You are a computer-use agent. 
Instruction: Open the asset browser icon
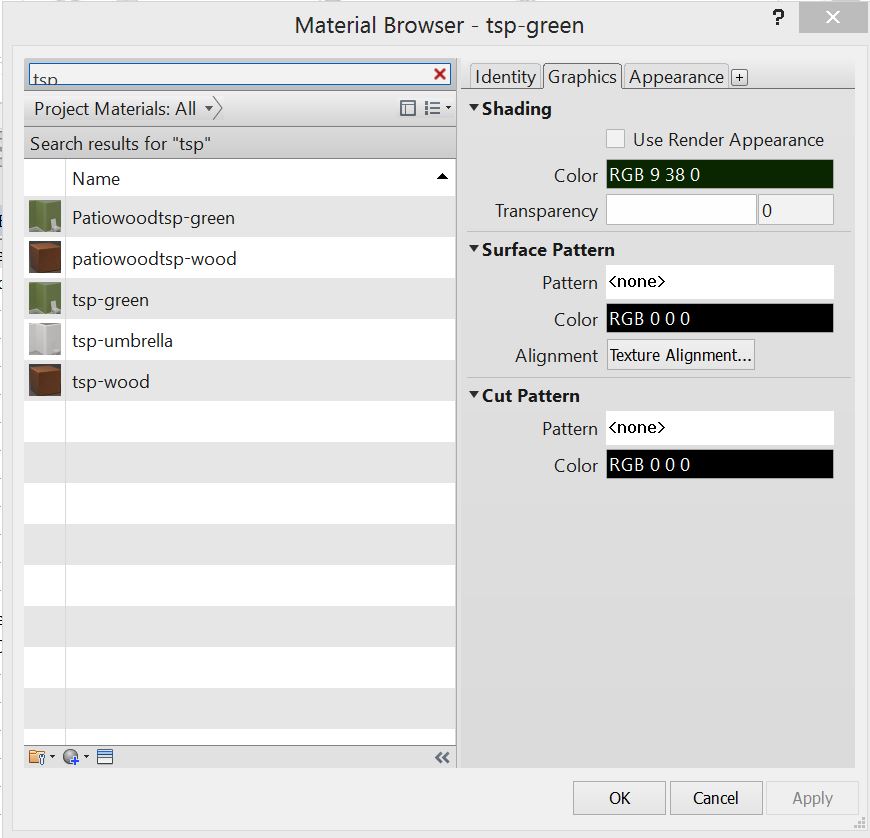pyautogui.click(x=105, y=757)
